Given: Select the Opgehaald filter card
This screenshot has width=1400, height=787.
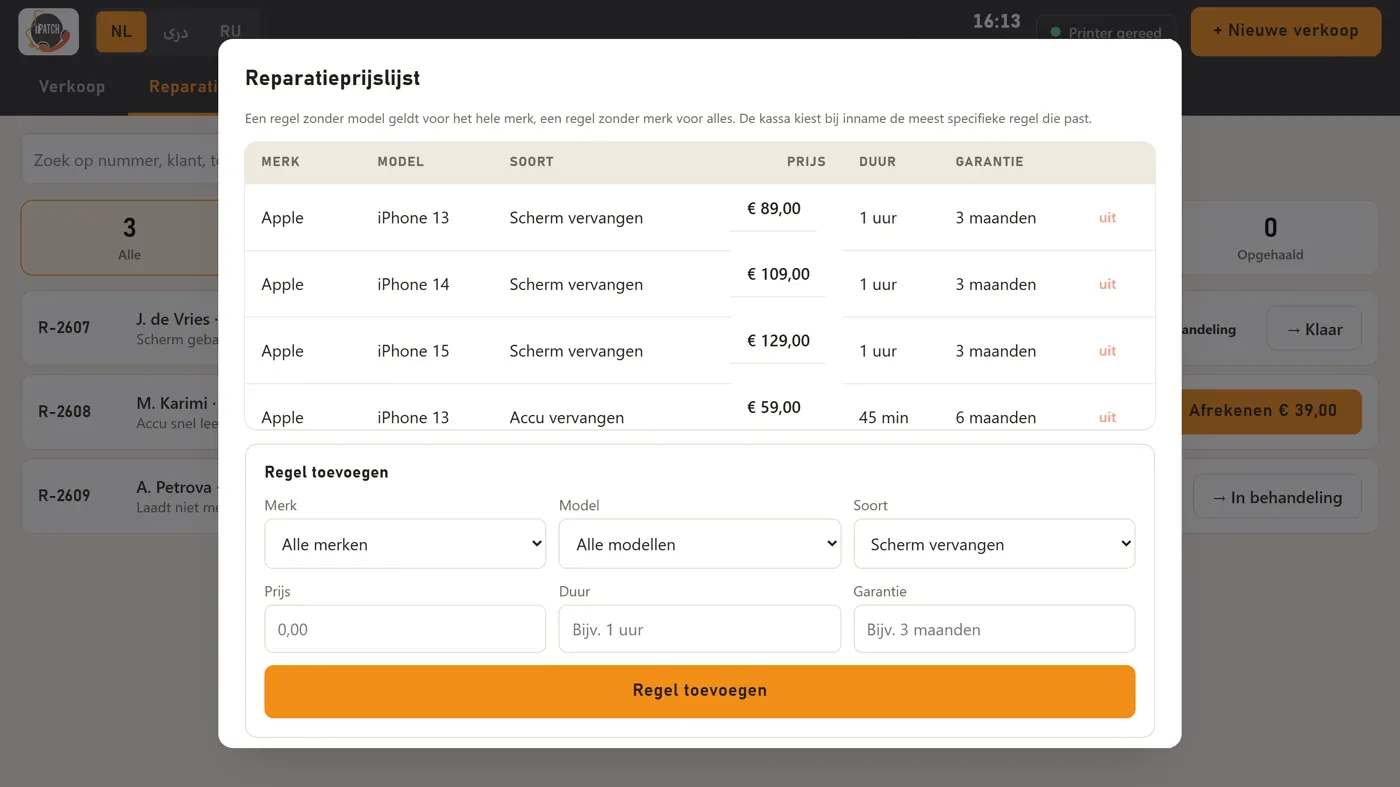Looking at the screenshot, I should coord(1270,238).
